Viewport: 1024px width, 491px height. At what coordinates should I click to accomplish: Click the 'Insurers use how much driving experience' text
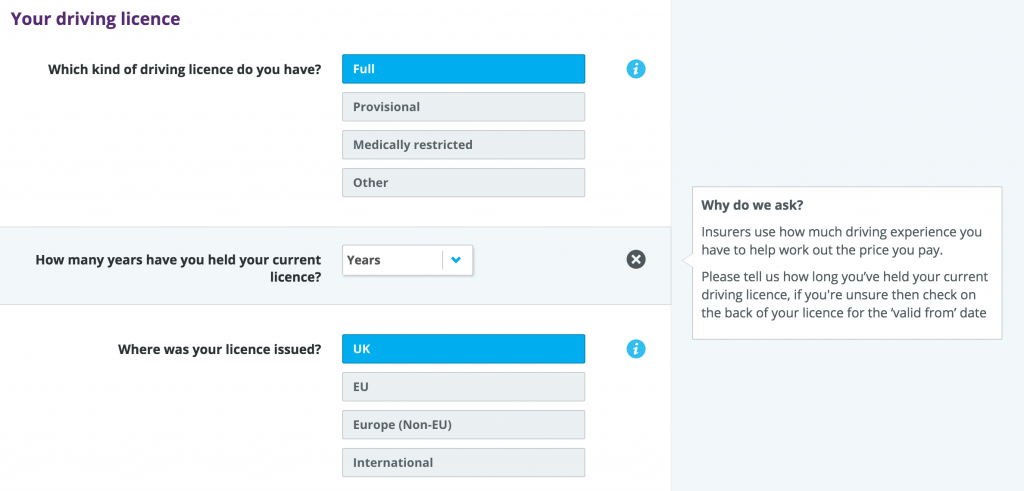click(841, 241)
